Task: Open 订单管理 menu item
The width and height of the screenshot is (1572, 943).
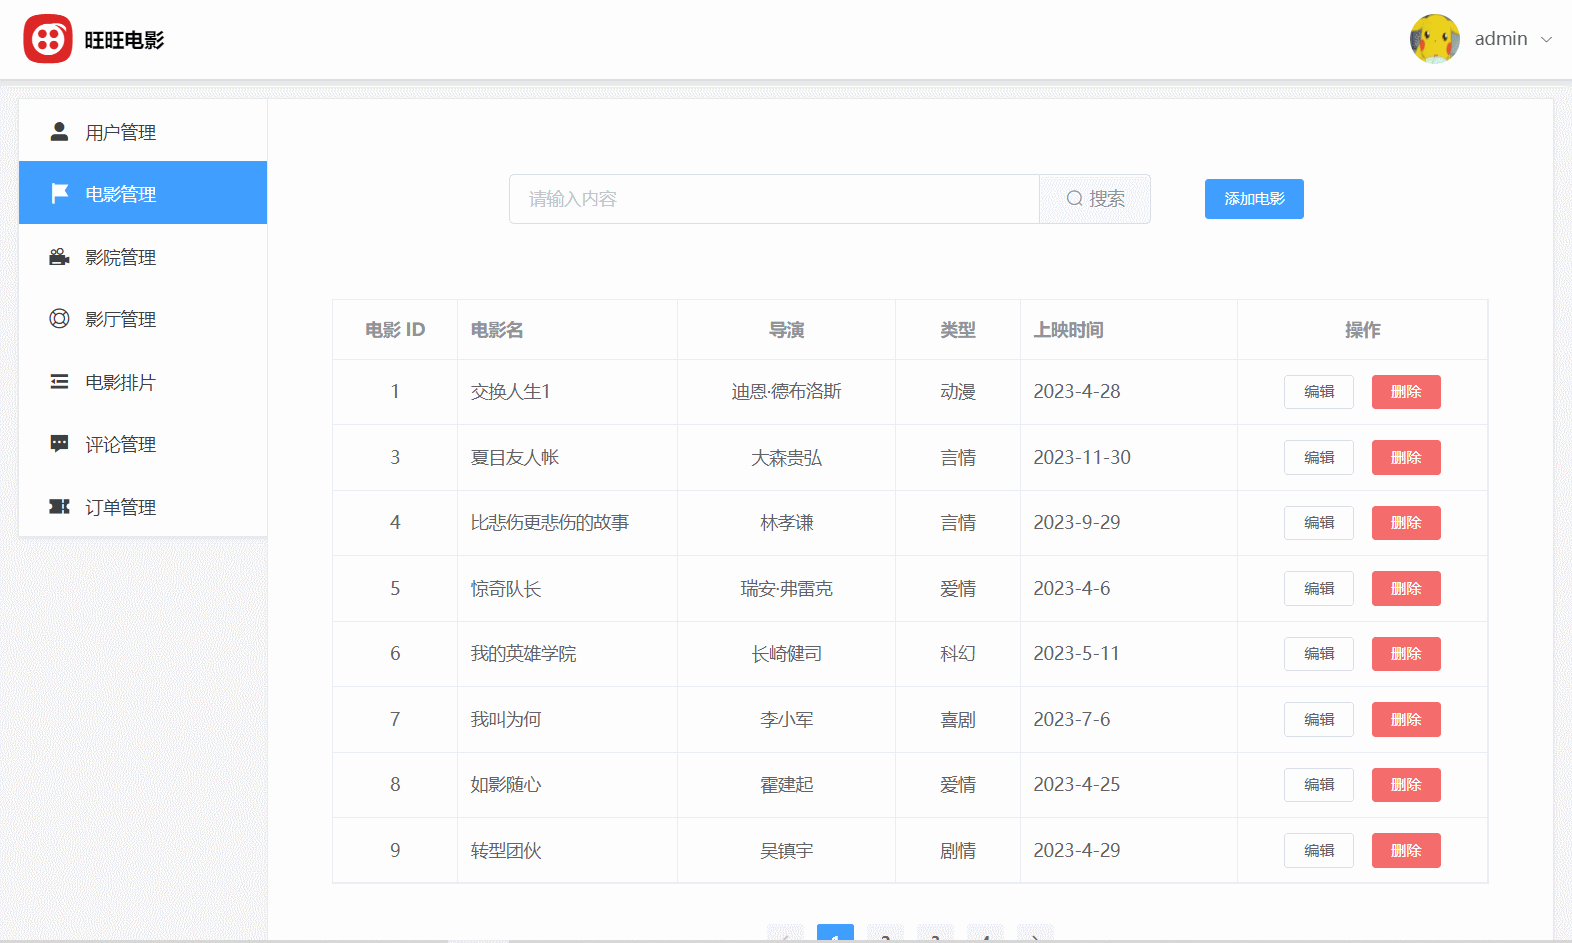Action: pos(143,507)
